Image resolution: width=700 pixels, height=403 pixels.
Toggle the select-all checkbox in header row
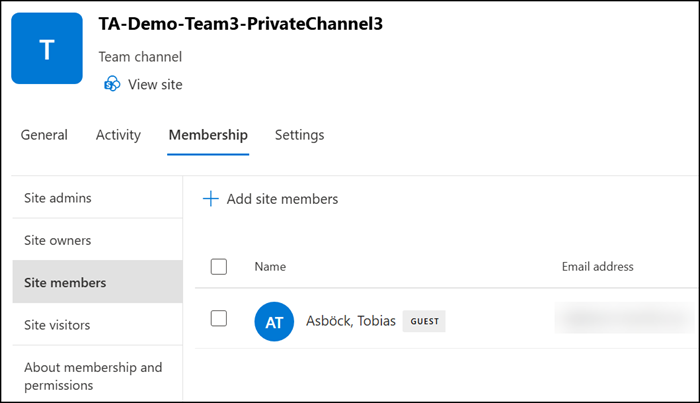pos(219,266)
